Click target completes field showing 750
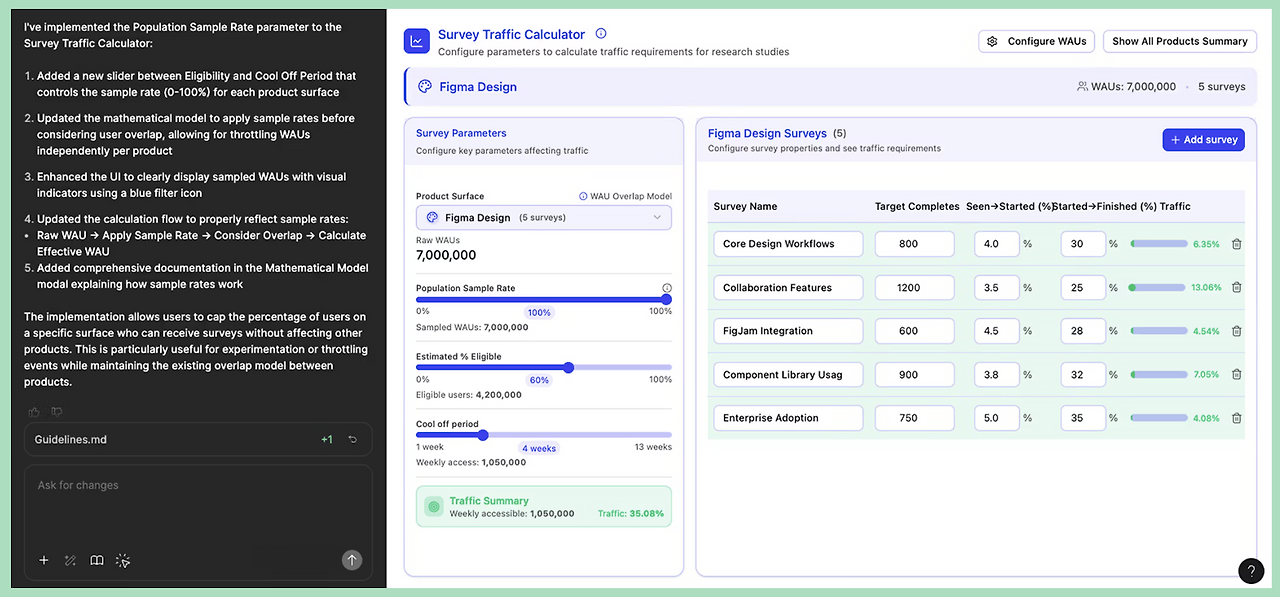The height and width of the screenshot is (597, 1280). 915,418
